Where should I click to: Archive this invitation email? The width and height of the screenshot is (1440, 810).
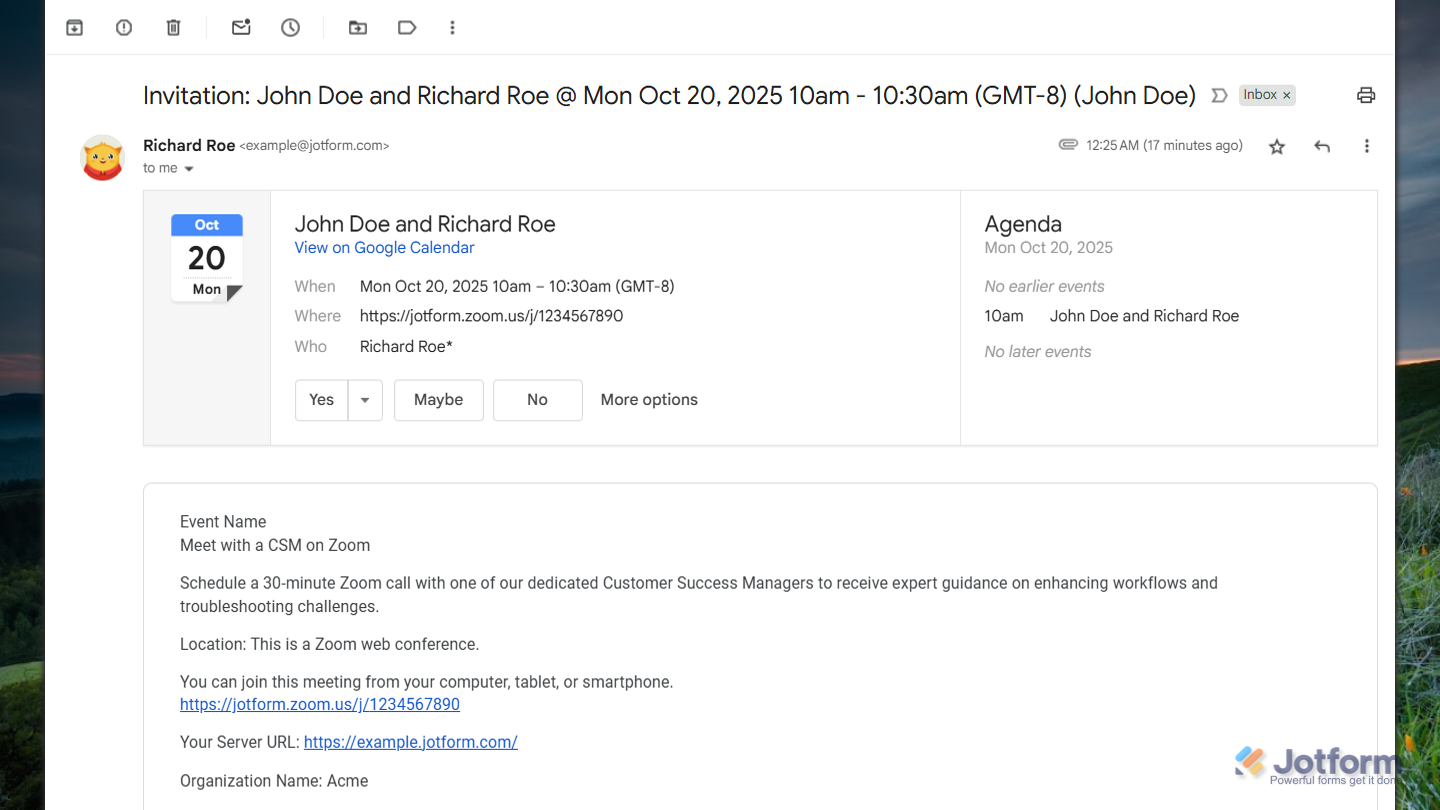[x=74, y=27]
